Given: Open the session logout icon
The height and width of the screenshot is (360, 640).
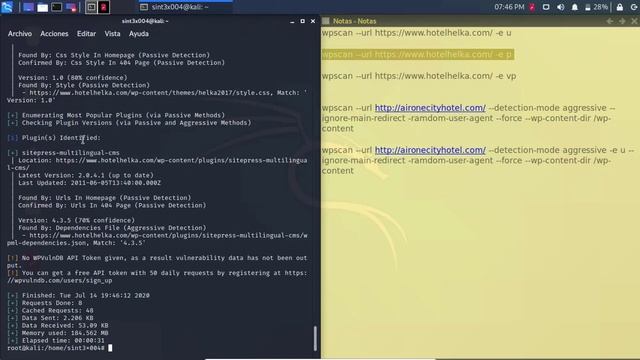Looking at the screenshot, I should tap(634, 7).
